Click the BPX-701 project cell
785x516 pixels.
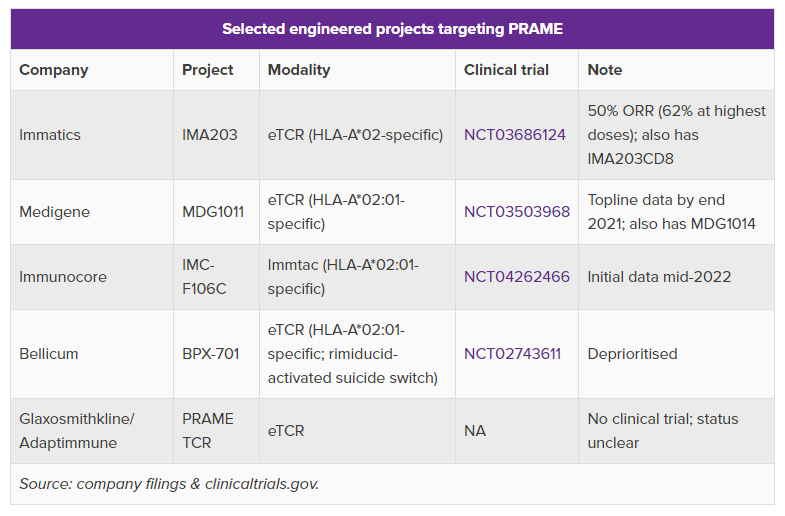click(x=211, y=354)
